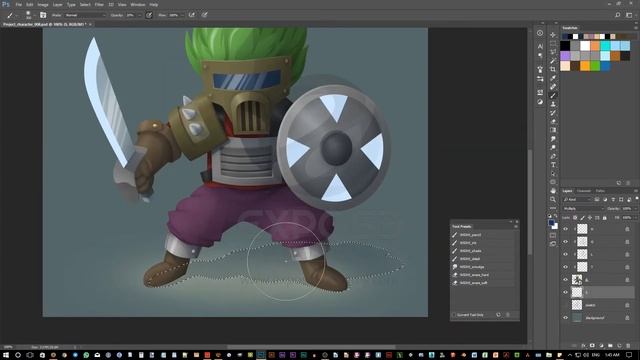Create a new layer group
Viewport: 640px width, 360px height.
610,345
